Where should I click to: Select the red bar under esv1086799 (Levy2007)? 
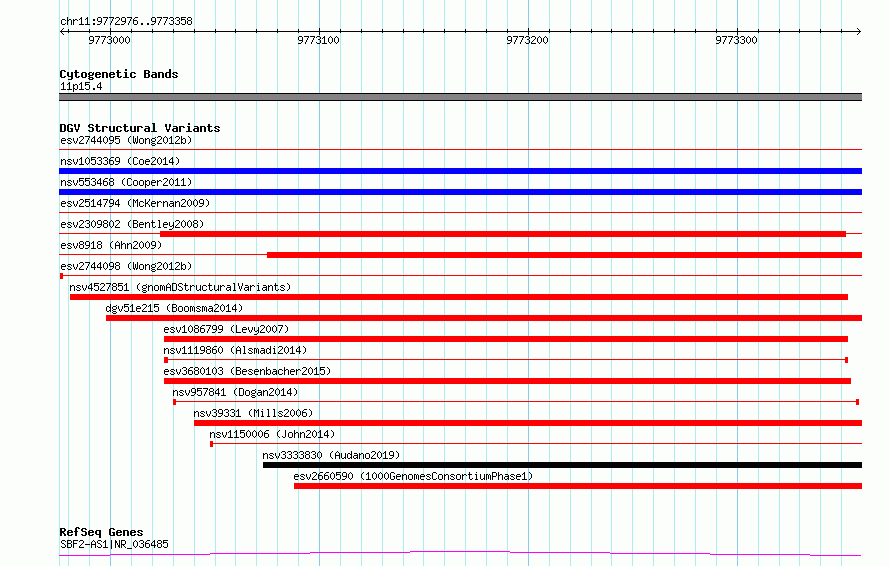coord(506,339)
